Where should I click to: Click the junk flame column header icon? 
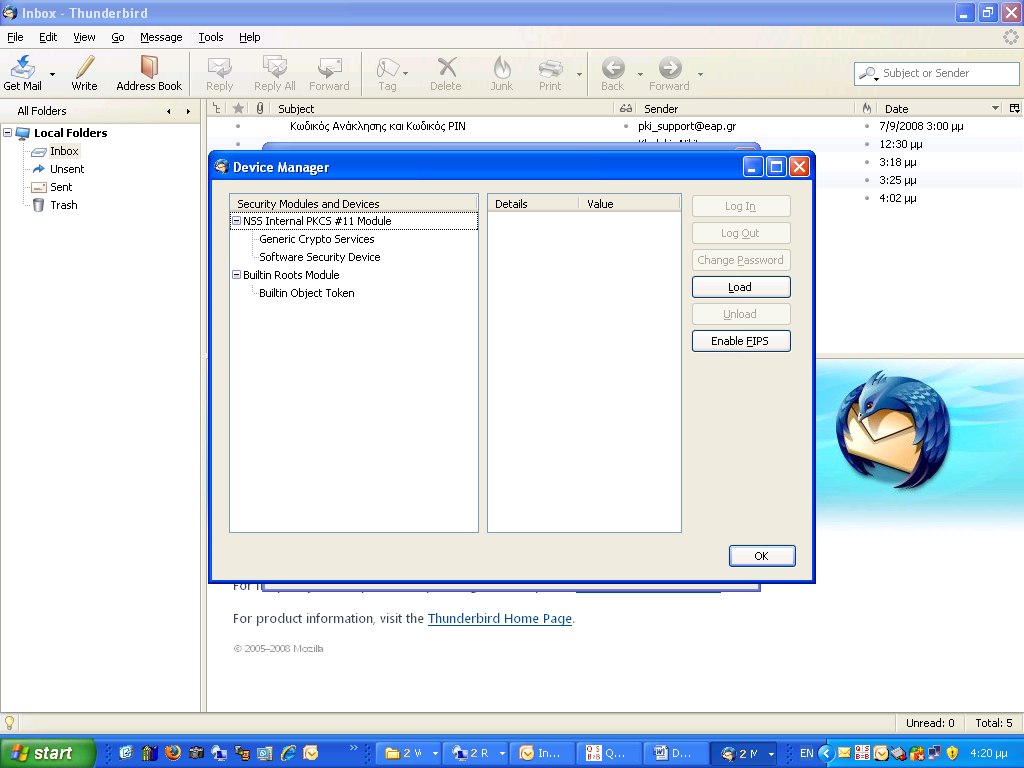867,108
